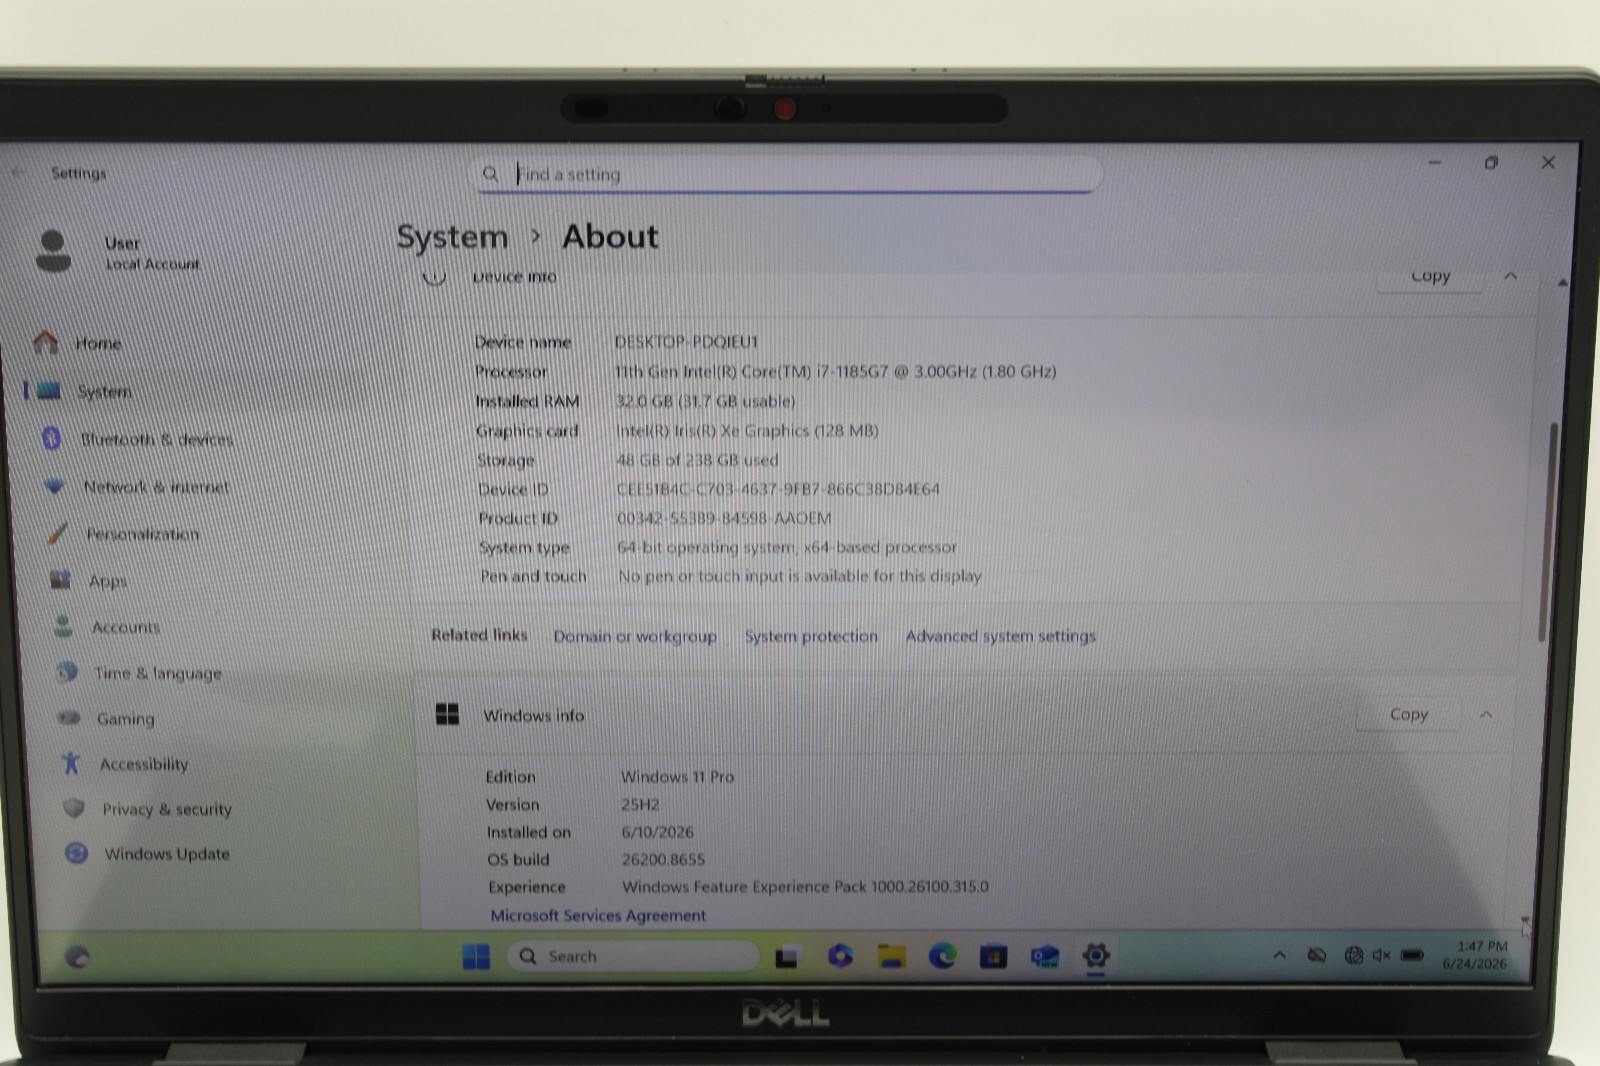
Task: Click the search magnifier icon in Settings
Action: (490, 174)
